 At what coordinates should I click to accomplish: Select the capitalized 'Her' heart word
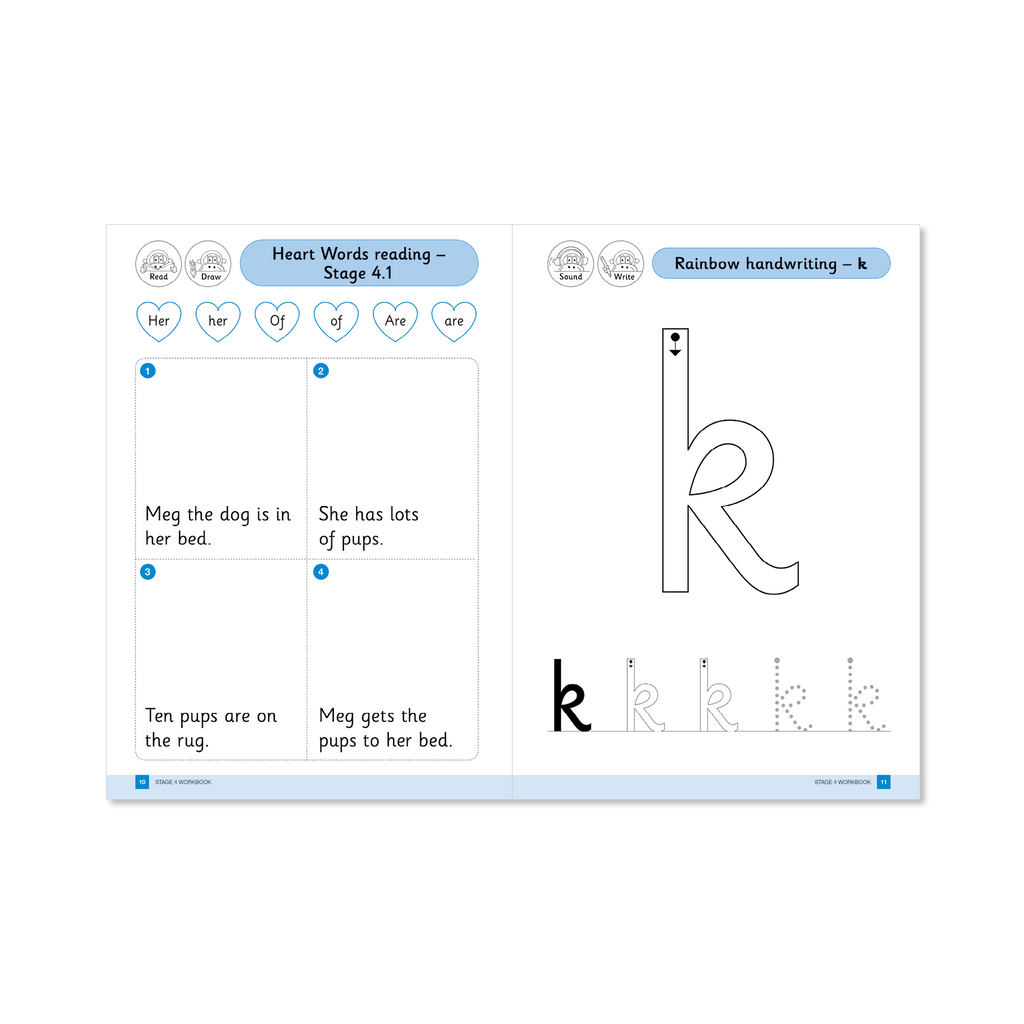[159, 321]
